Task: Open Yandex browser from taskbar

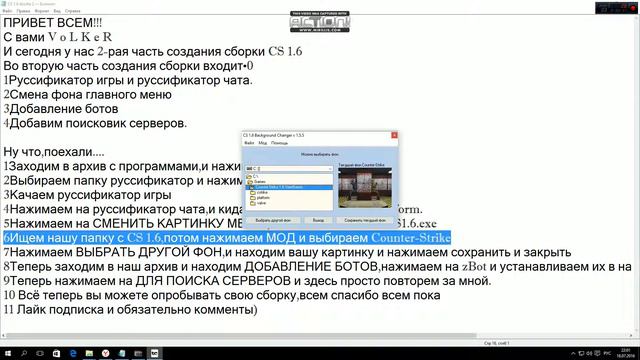Action: click(x=105, y=353)
